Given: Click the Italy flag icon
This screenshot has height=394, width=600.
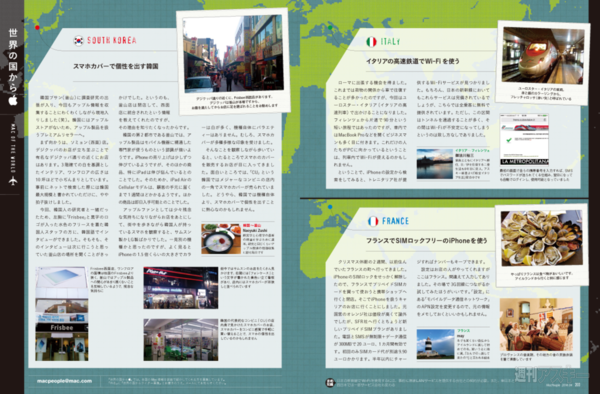Looking at the screenshot, I should pyautogui.click(x=371, y=42).
